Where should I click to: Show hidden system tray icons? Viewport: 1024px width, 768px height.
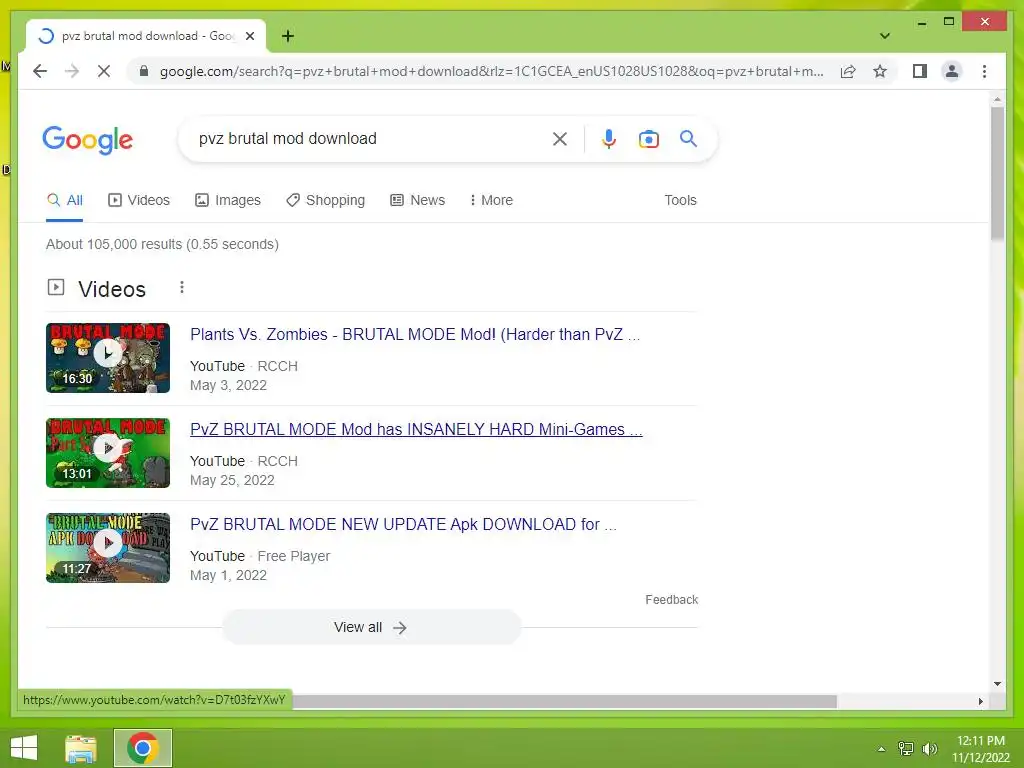coord(882,749)
